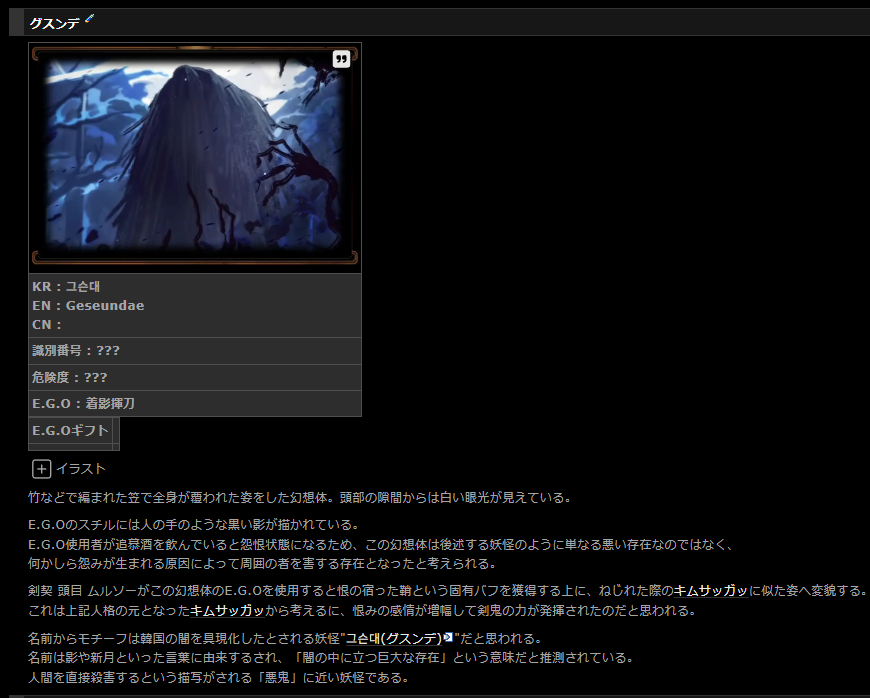Select the 危険度：??? table cell
The width and height of the screenshot is (870, 698).
click(195, 377)
